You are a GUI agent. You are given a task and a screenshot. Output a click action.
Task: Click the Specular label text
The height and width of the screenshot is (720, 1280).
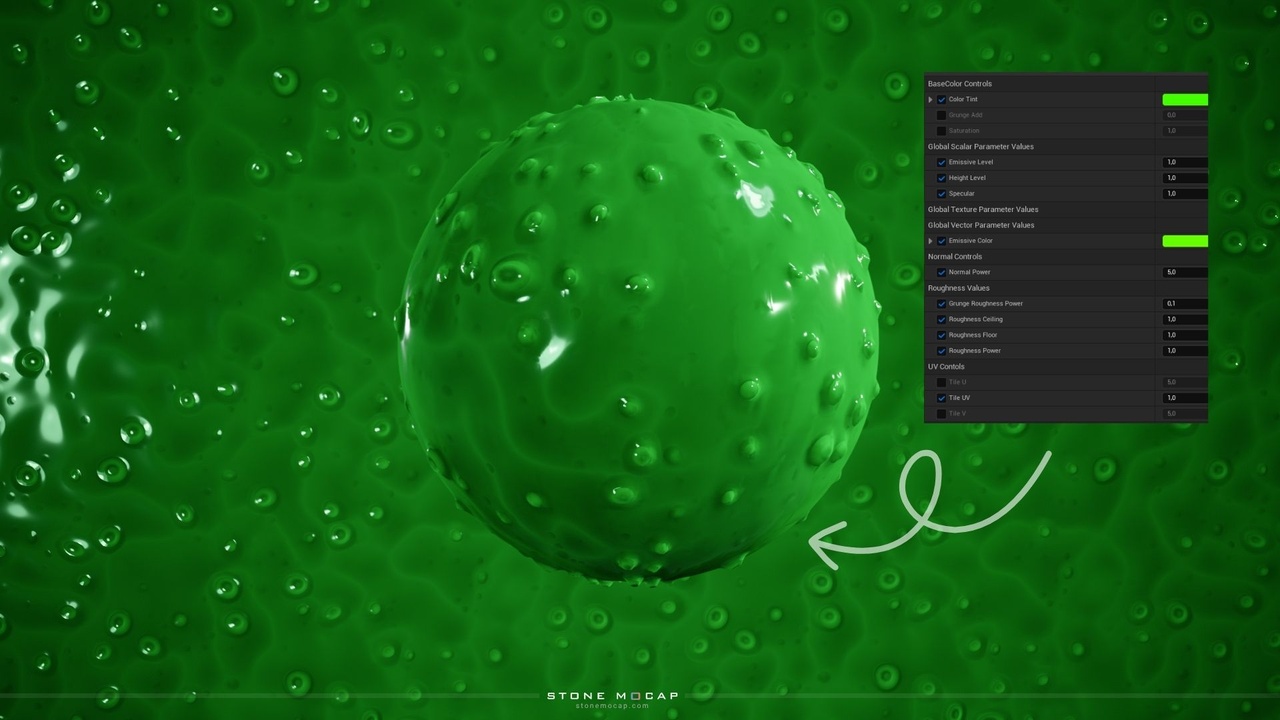pos(961,194)
